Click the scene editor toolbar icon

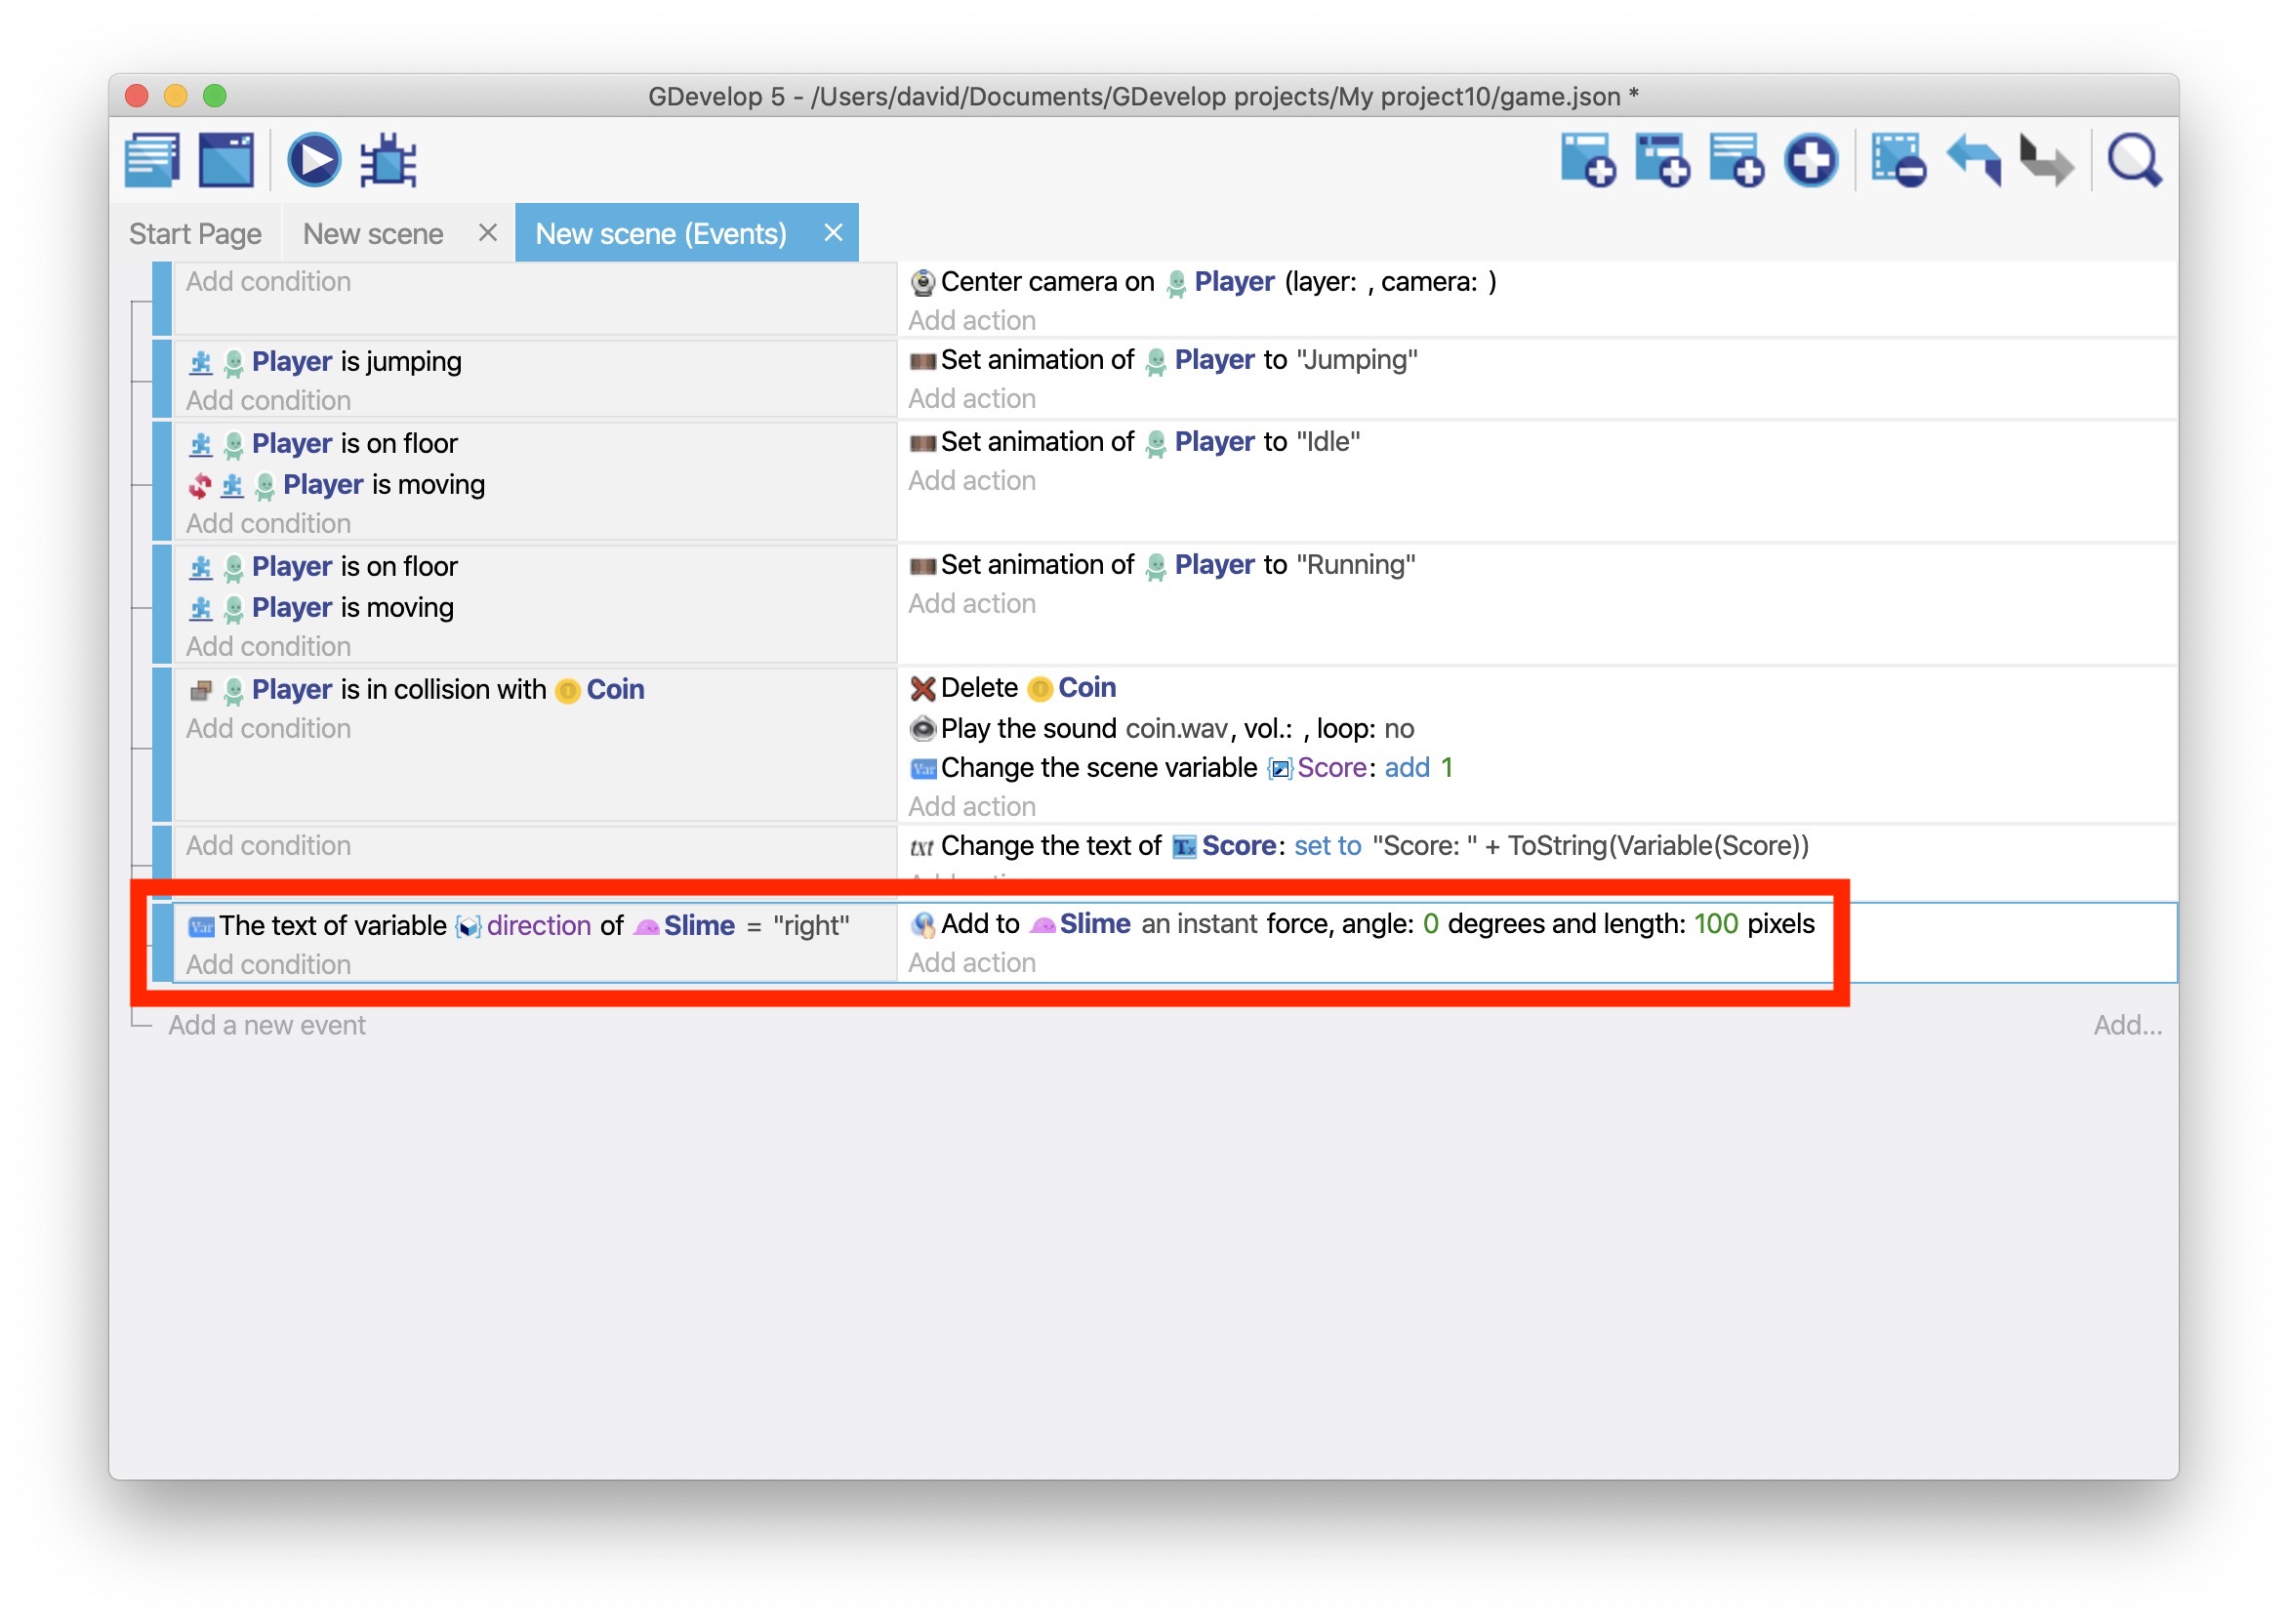[x=227, y=160]
